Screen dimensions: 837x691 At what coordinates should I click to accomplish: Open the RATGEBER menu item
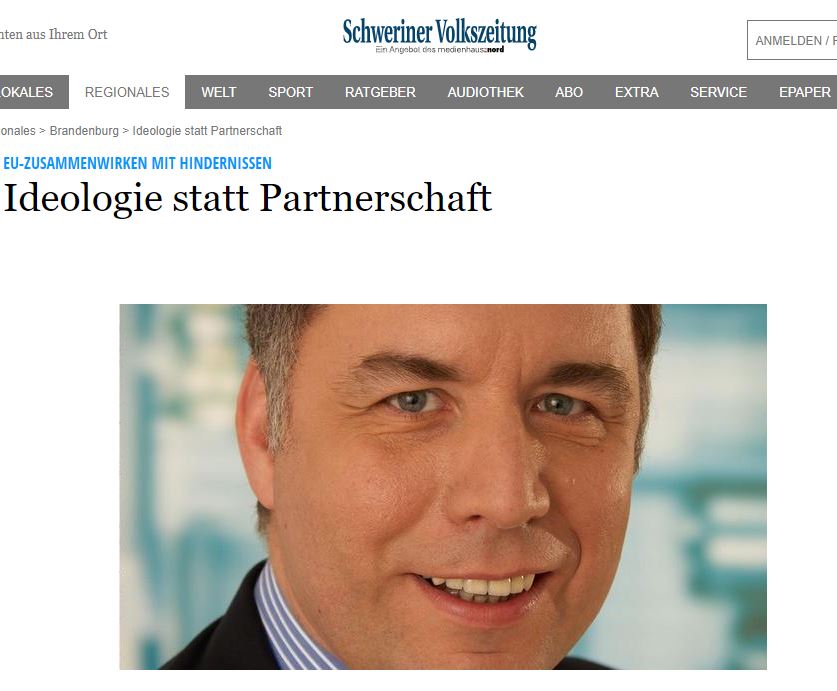click(380, 92)
